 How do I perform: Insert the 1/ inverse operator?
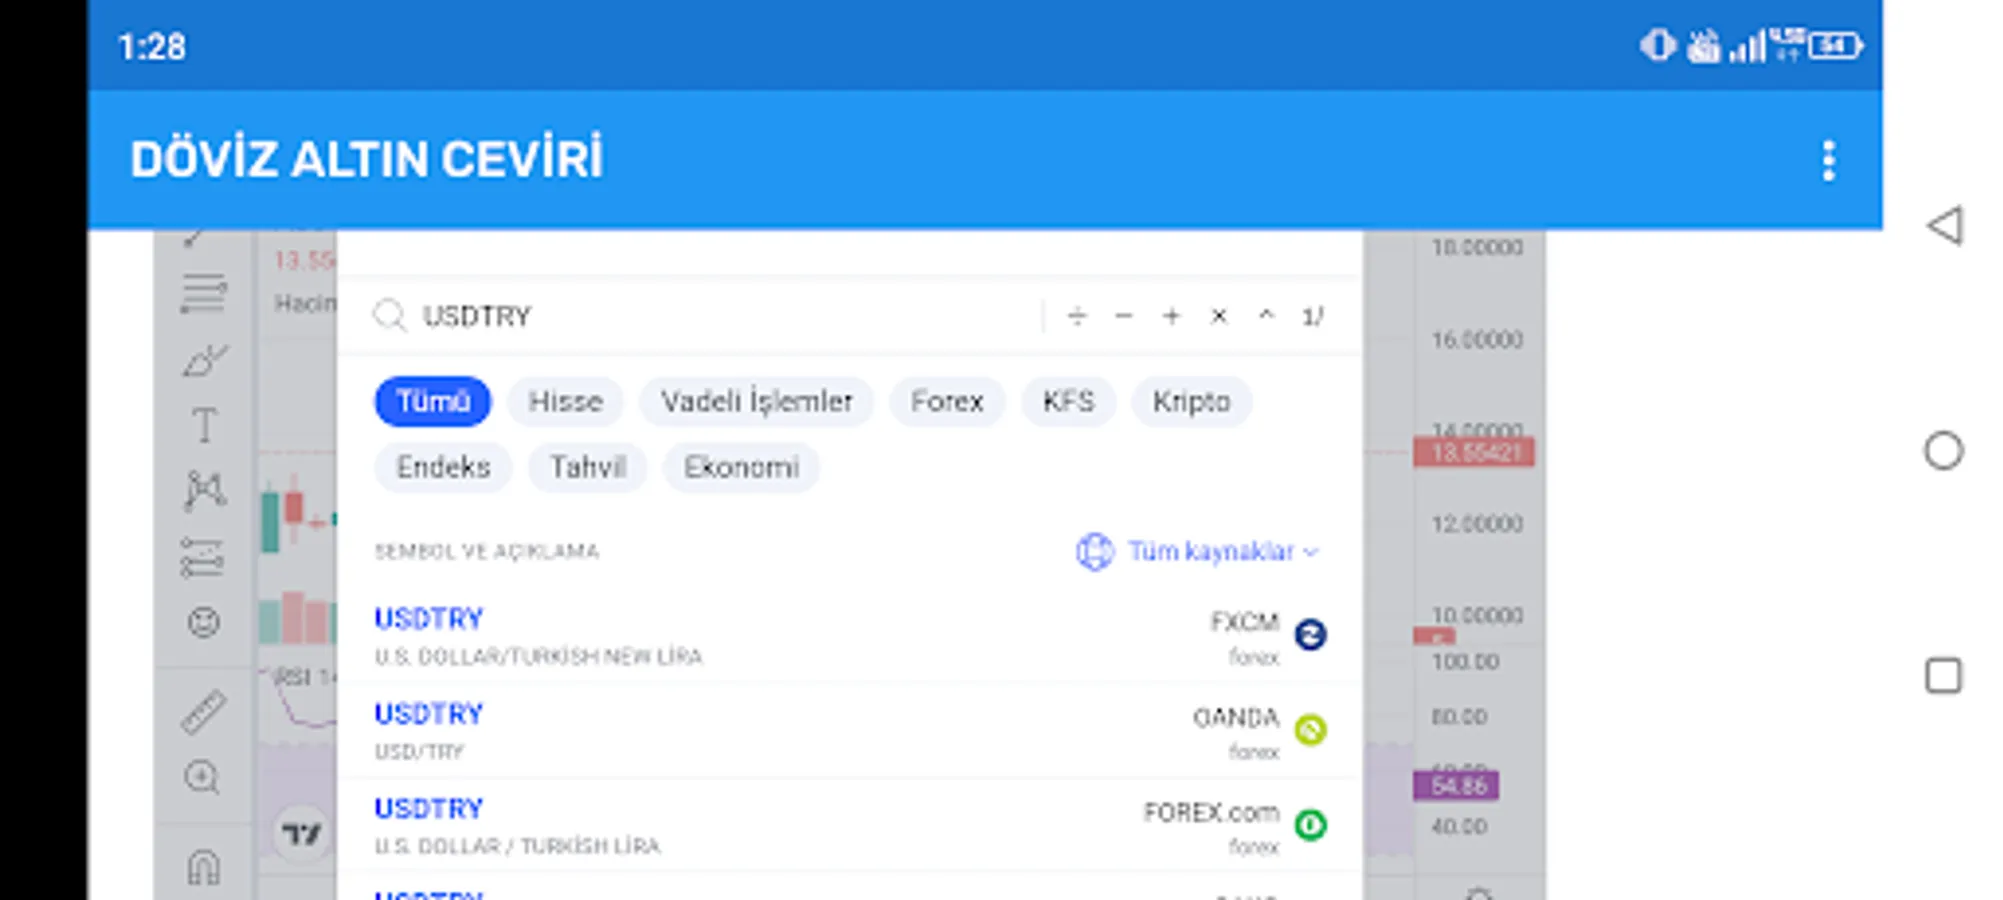point(1312,316)
